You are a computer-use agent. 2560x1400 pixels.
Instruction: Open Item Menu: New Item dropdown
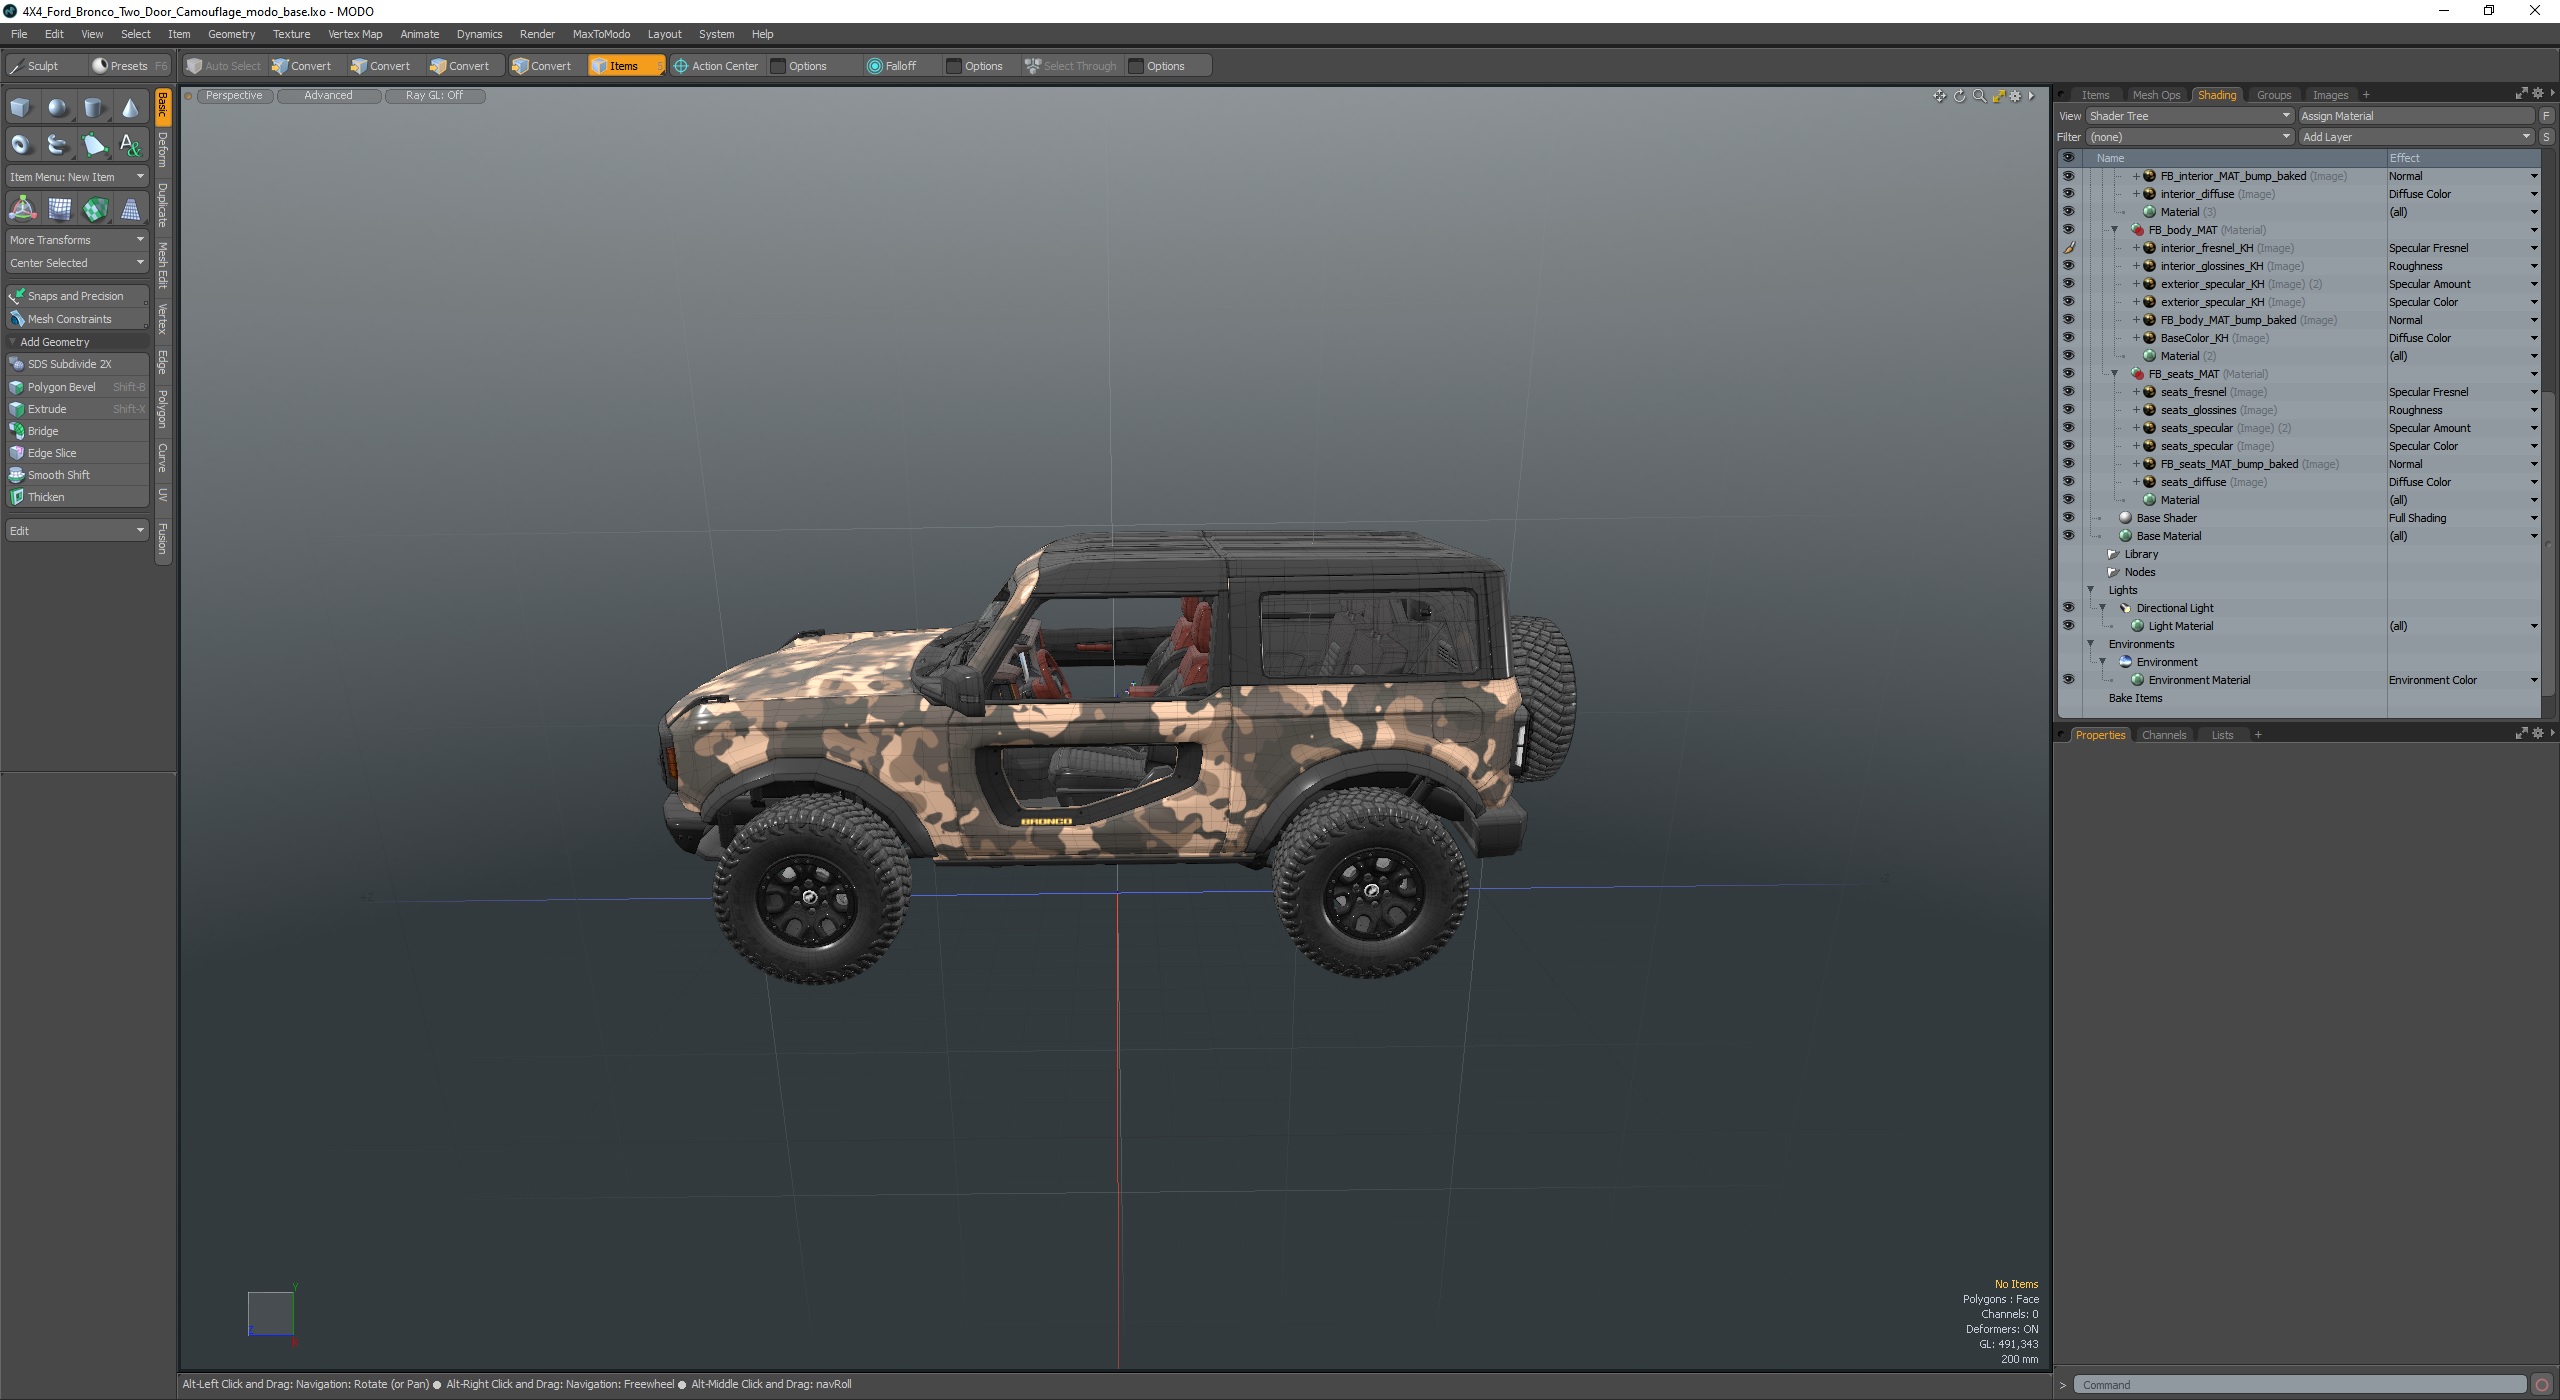point(77,177)
